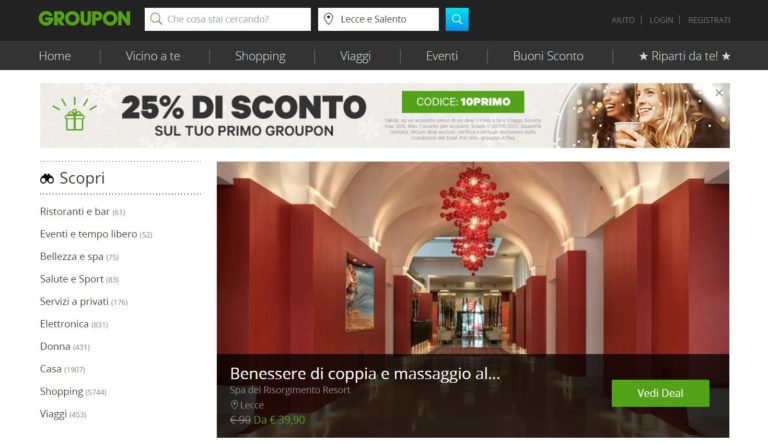Click the binoculars icon beside Scopri

pos(47,178)
